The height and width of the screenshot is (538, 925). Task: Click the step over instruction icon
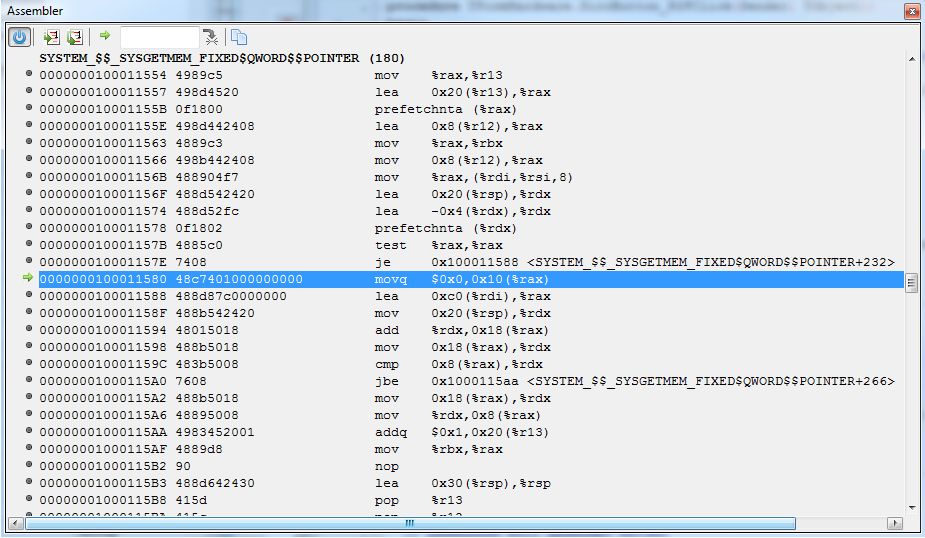pos(51,37)
